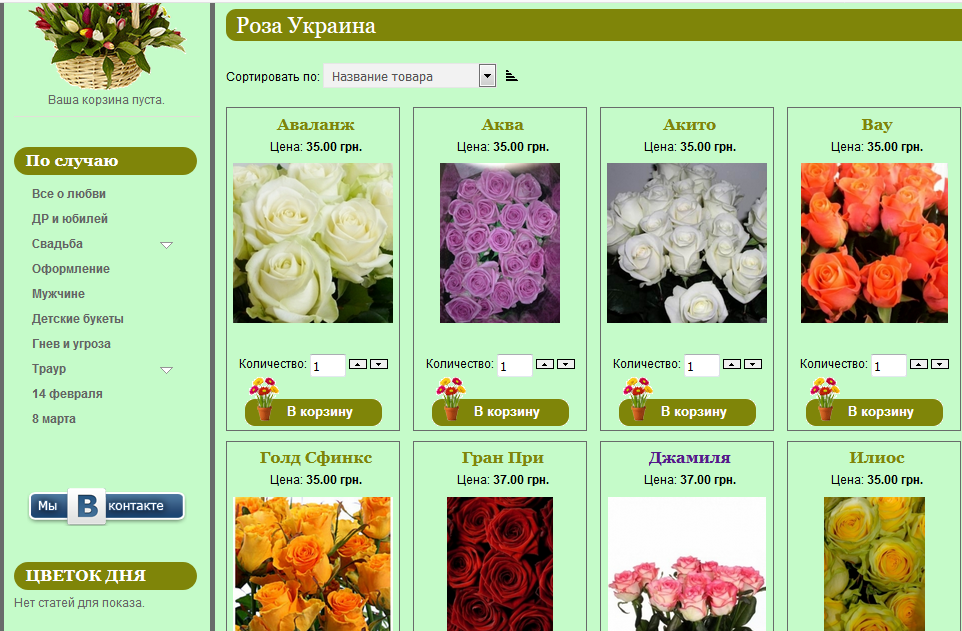Select the Гнев и угроза menu item
Screen dimensions: 962x631
point(71,344)
